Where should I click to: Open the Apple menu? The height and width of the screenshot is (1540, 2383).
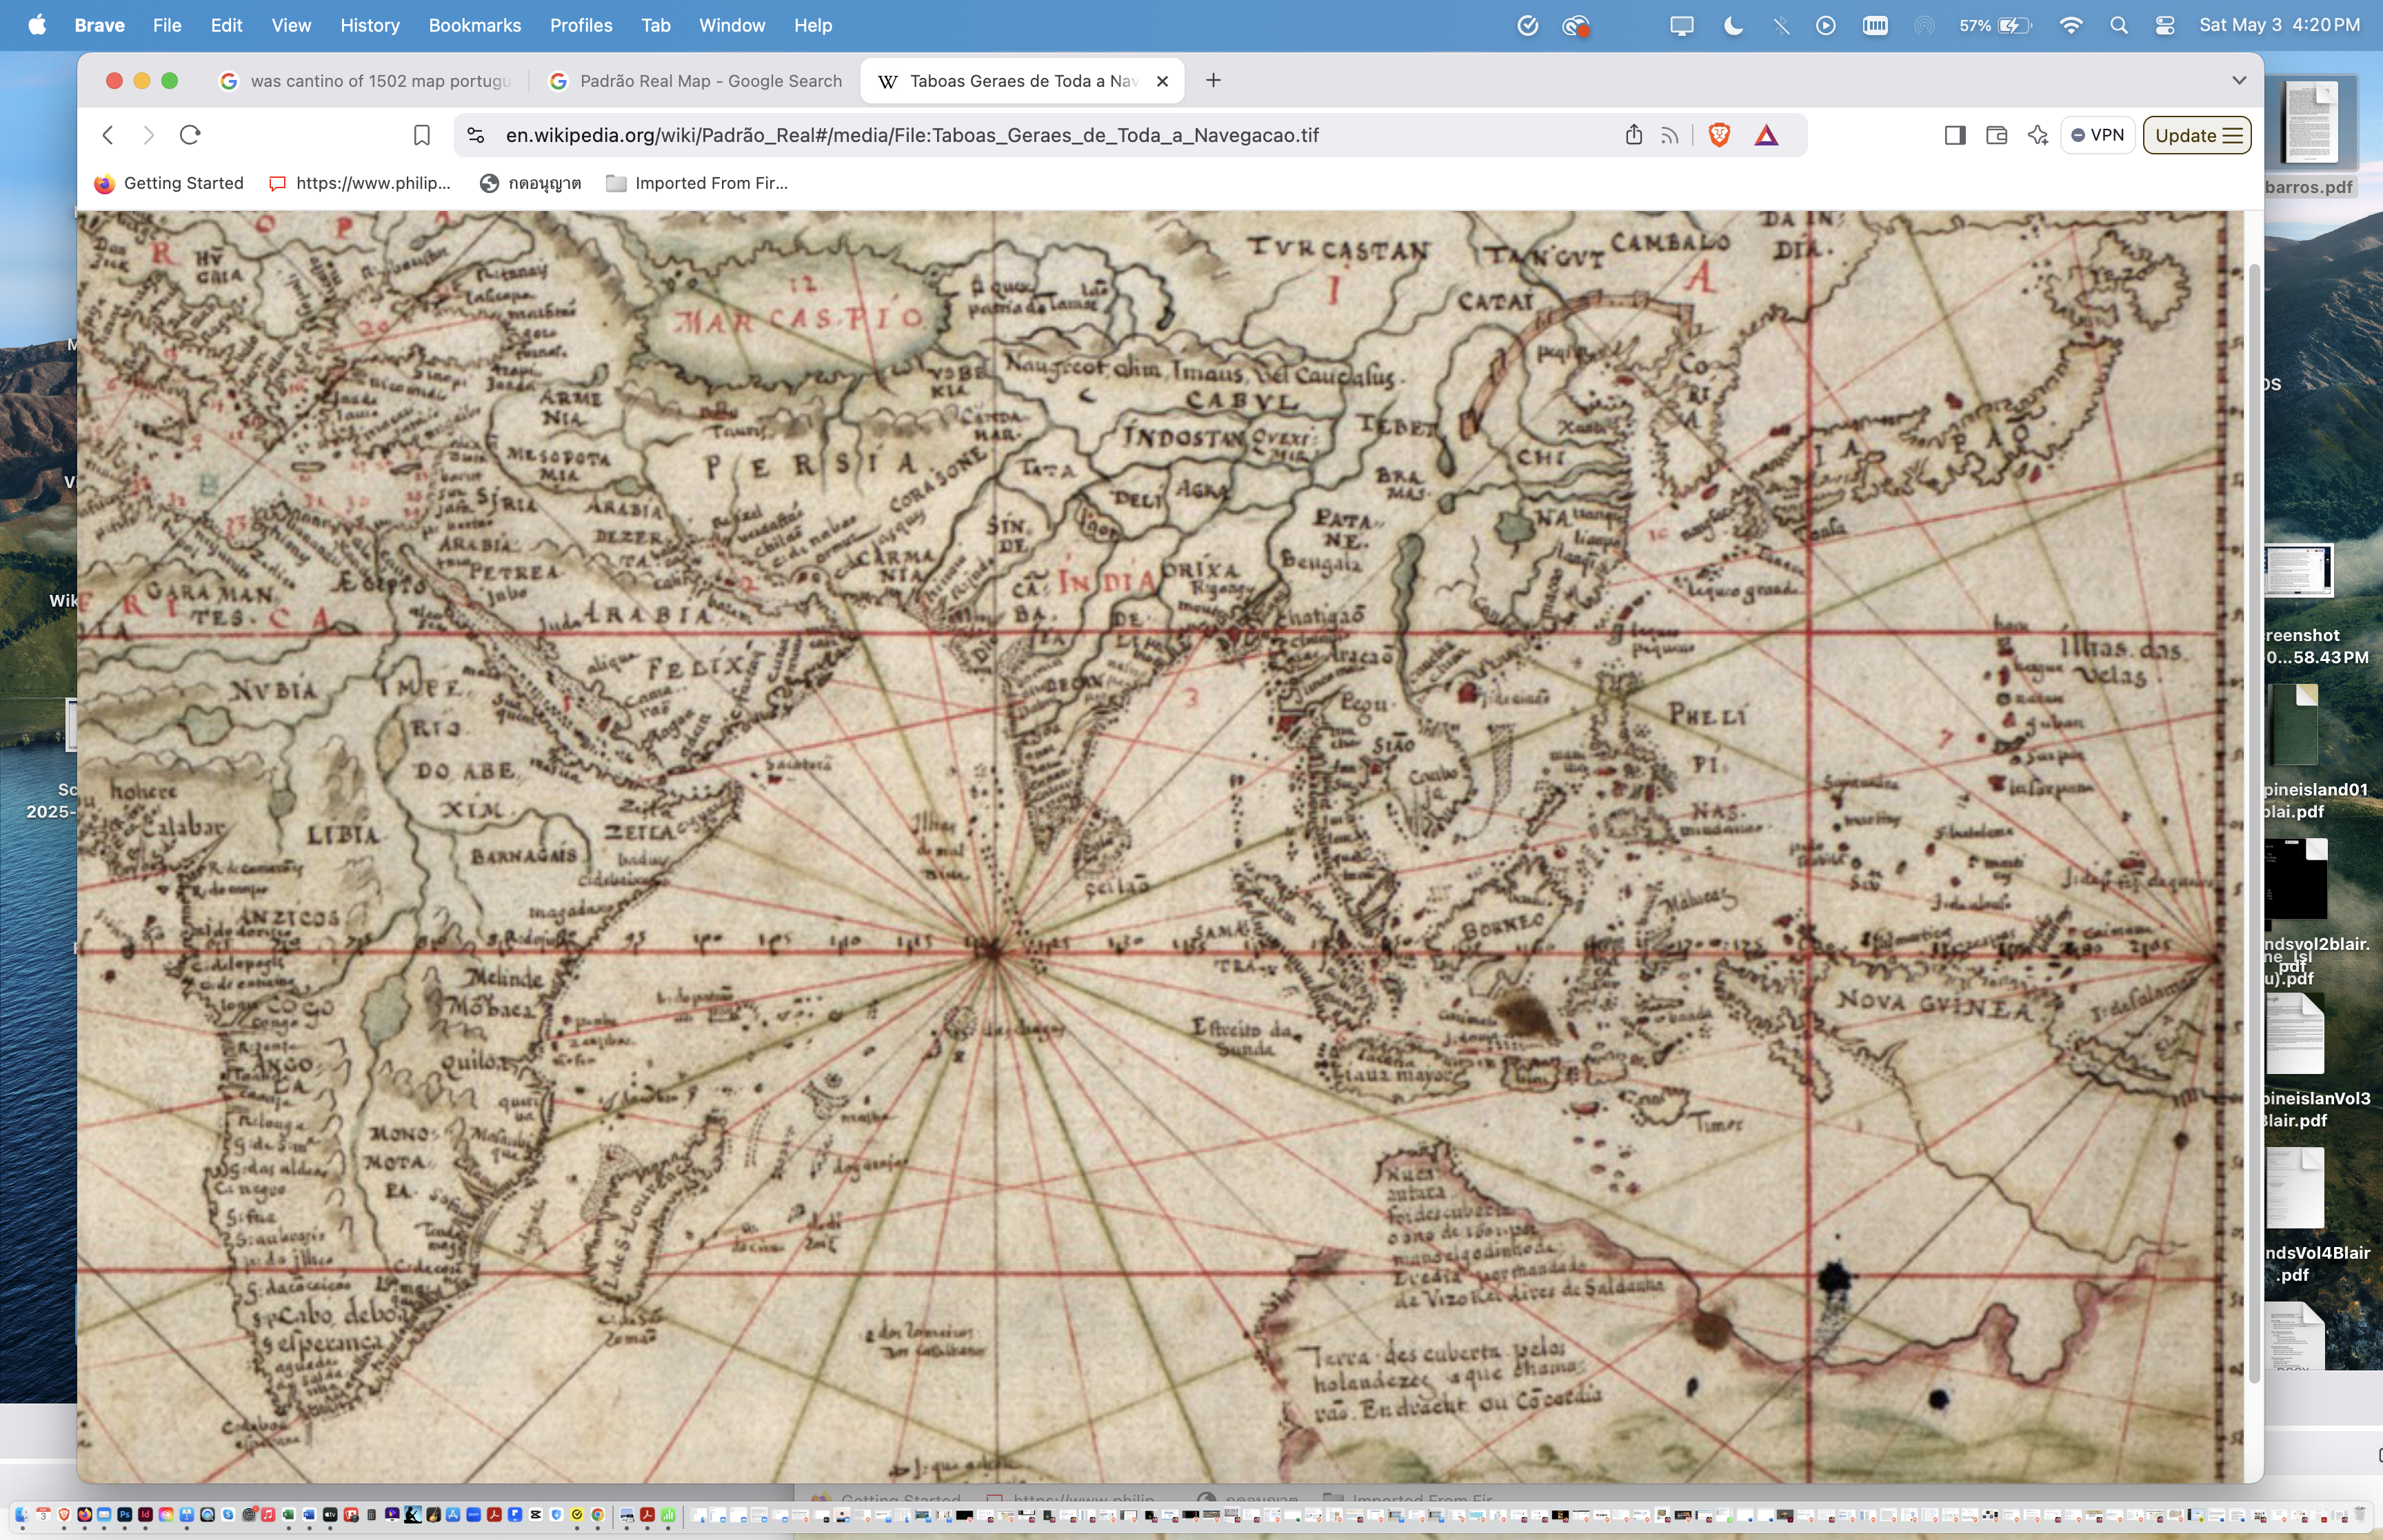coord(37,25)
